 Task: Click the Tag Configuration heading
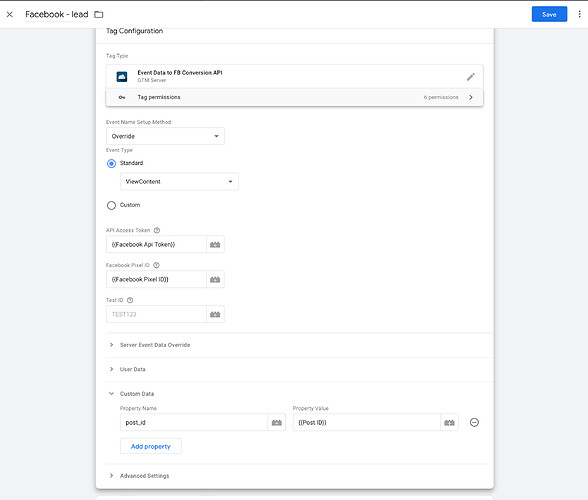(x=135, y=31)
